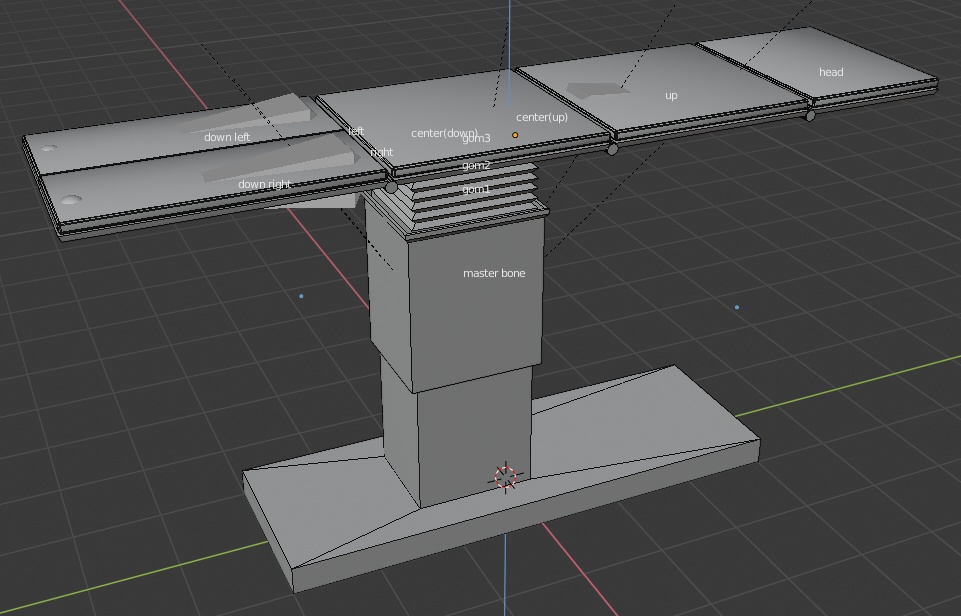Click the 'master bone' label
Viewport: 961px width, 616px height.
click(493, 273)
